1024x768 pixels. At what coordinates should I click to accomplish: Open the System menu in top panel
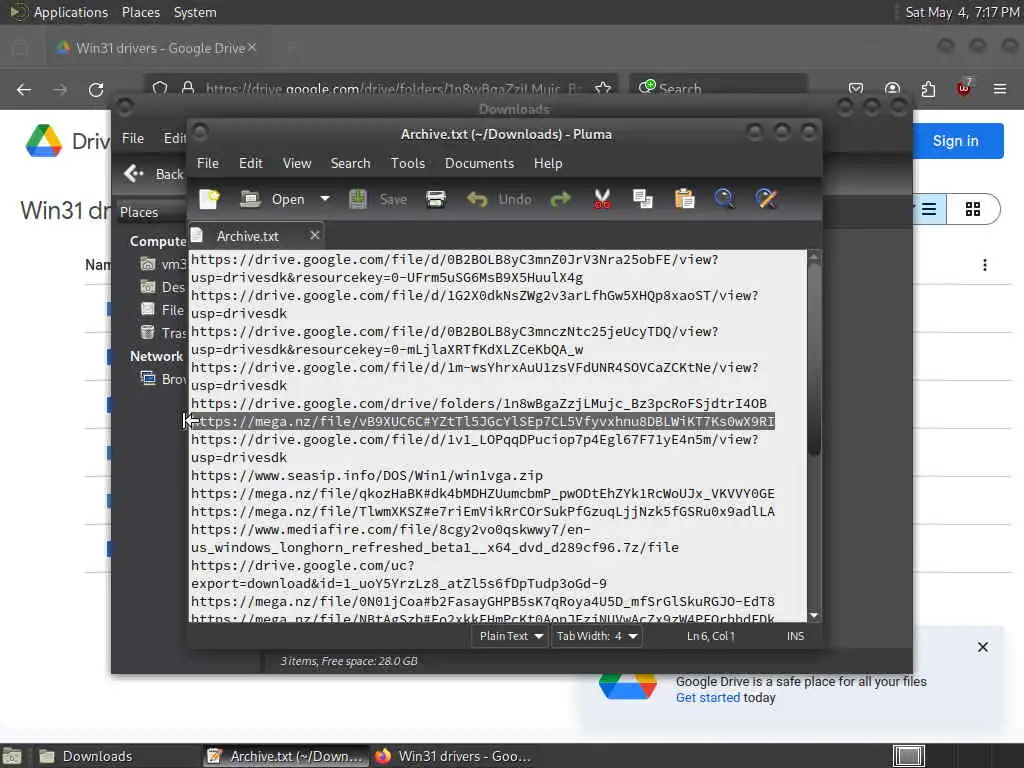[x=195, y=12]
